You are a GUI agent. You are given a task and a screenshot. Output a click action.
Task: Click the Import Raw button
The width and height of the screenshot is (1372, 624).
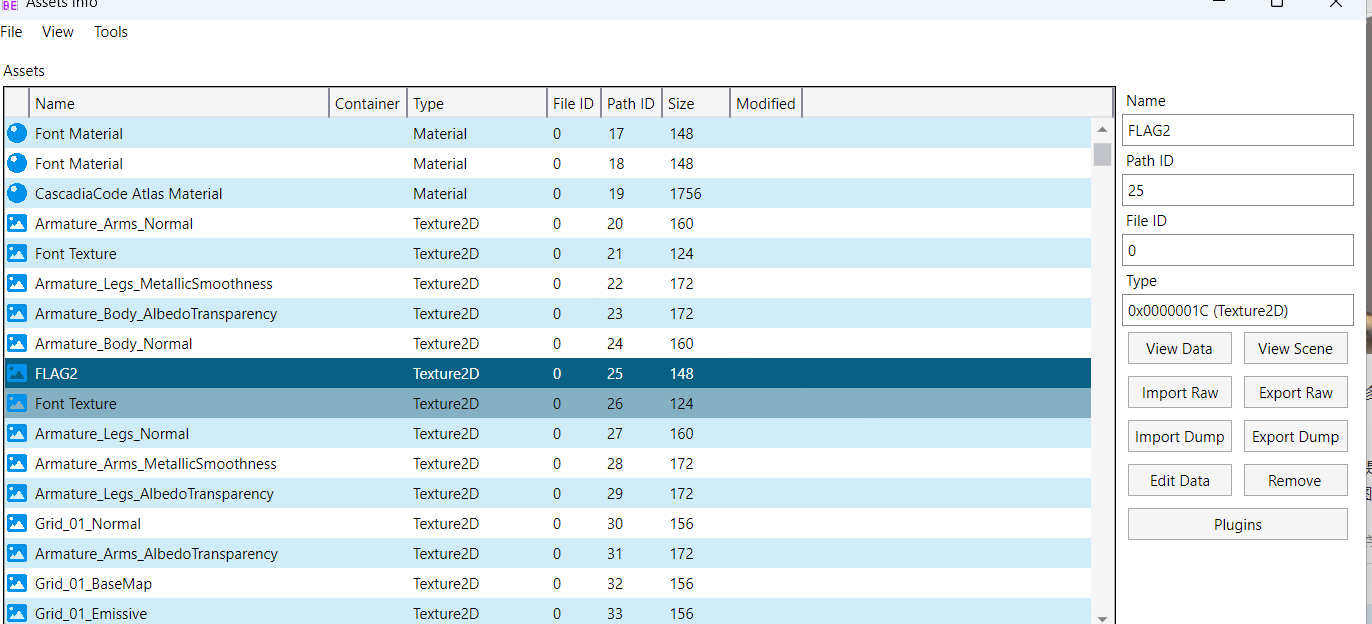click(1180, 392)
